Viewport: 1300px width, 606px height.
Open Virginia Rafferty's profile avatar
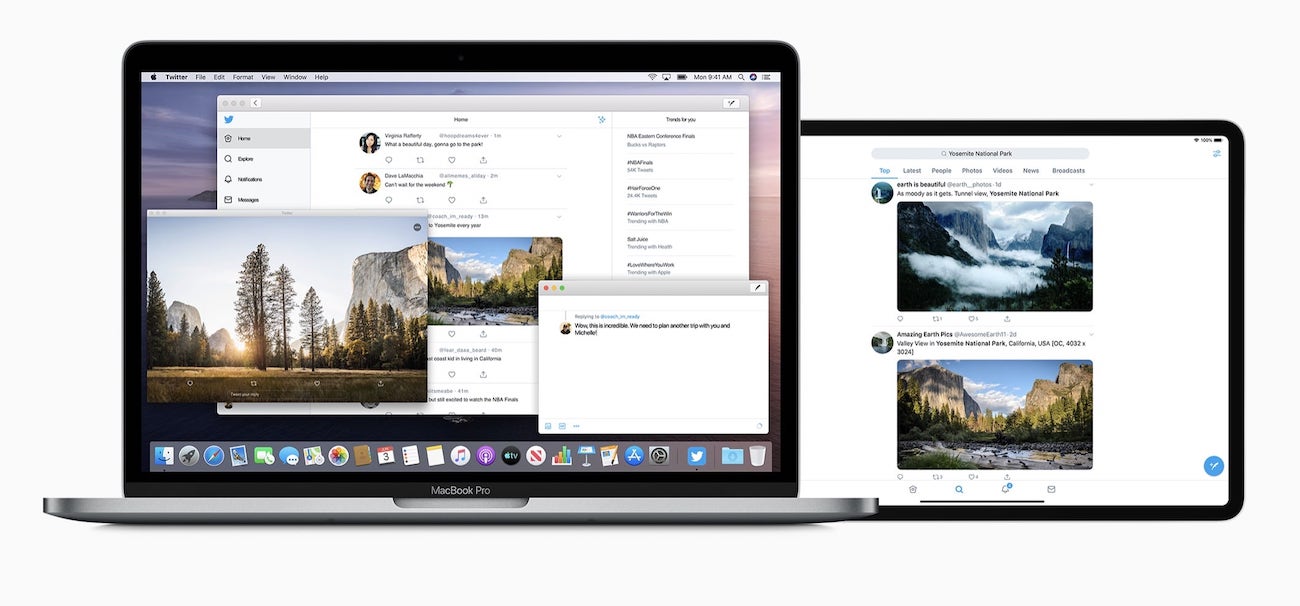(369, 143)
